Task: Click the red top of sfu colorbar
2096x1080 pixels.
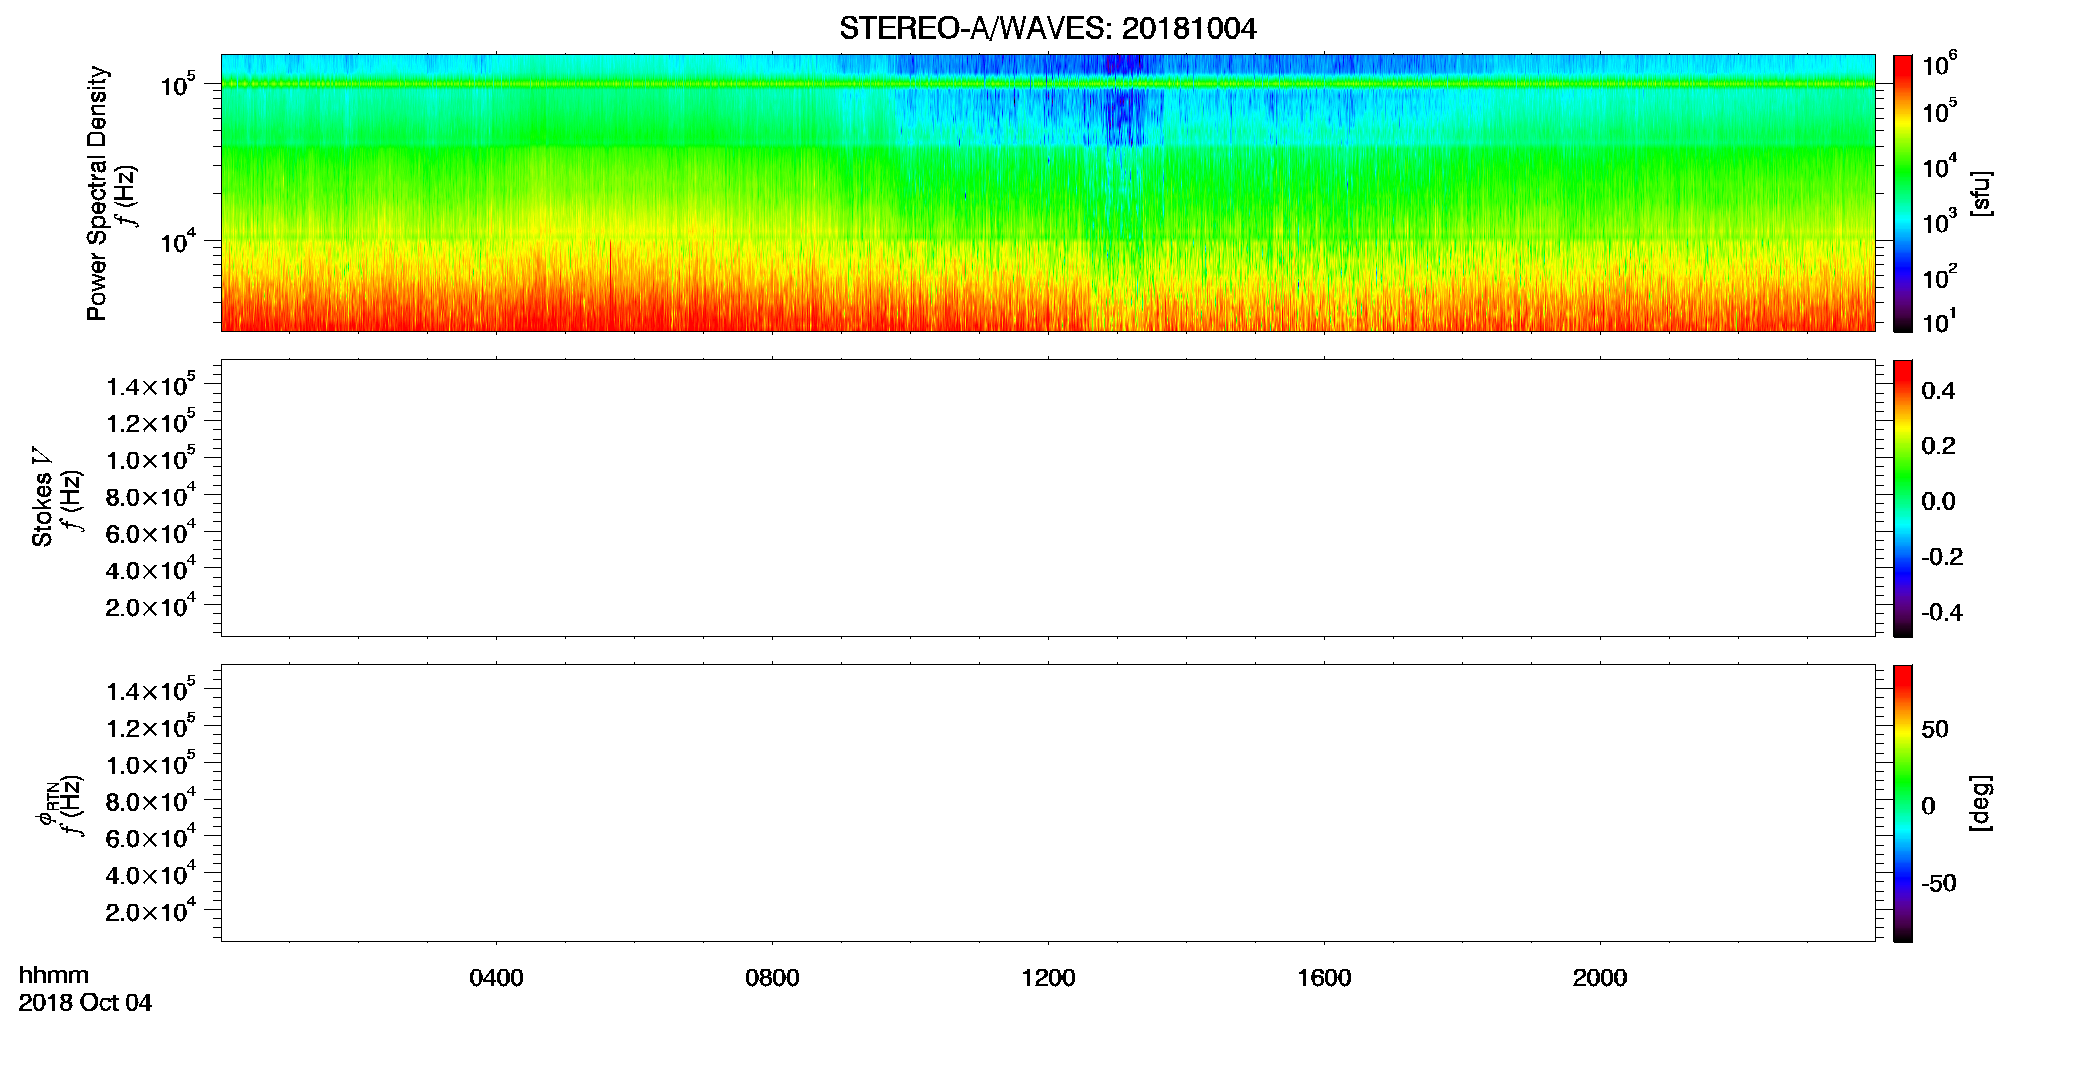Action: click(x=1902, y=62)
